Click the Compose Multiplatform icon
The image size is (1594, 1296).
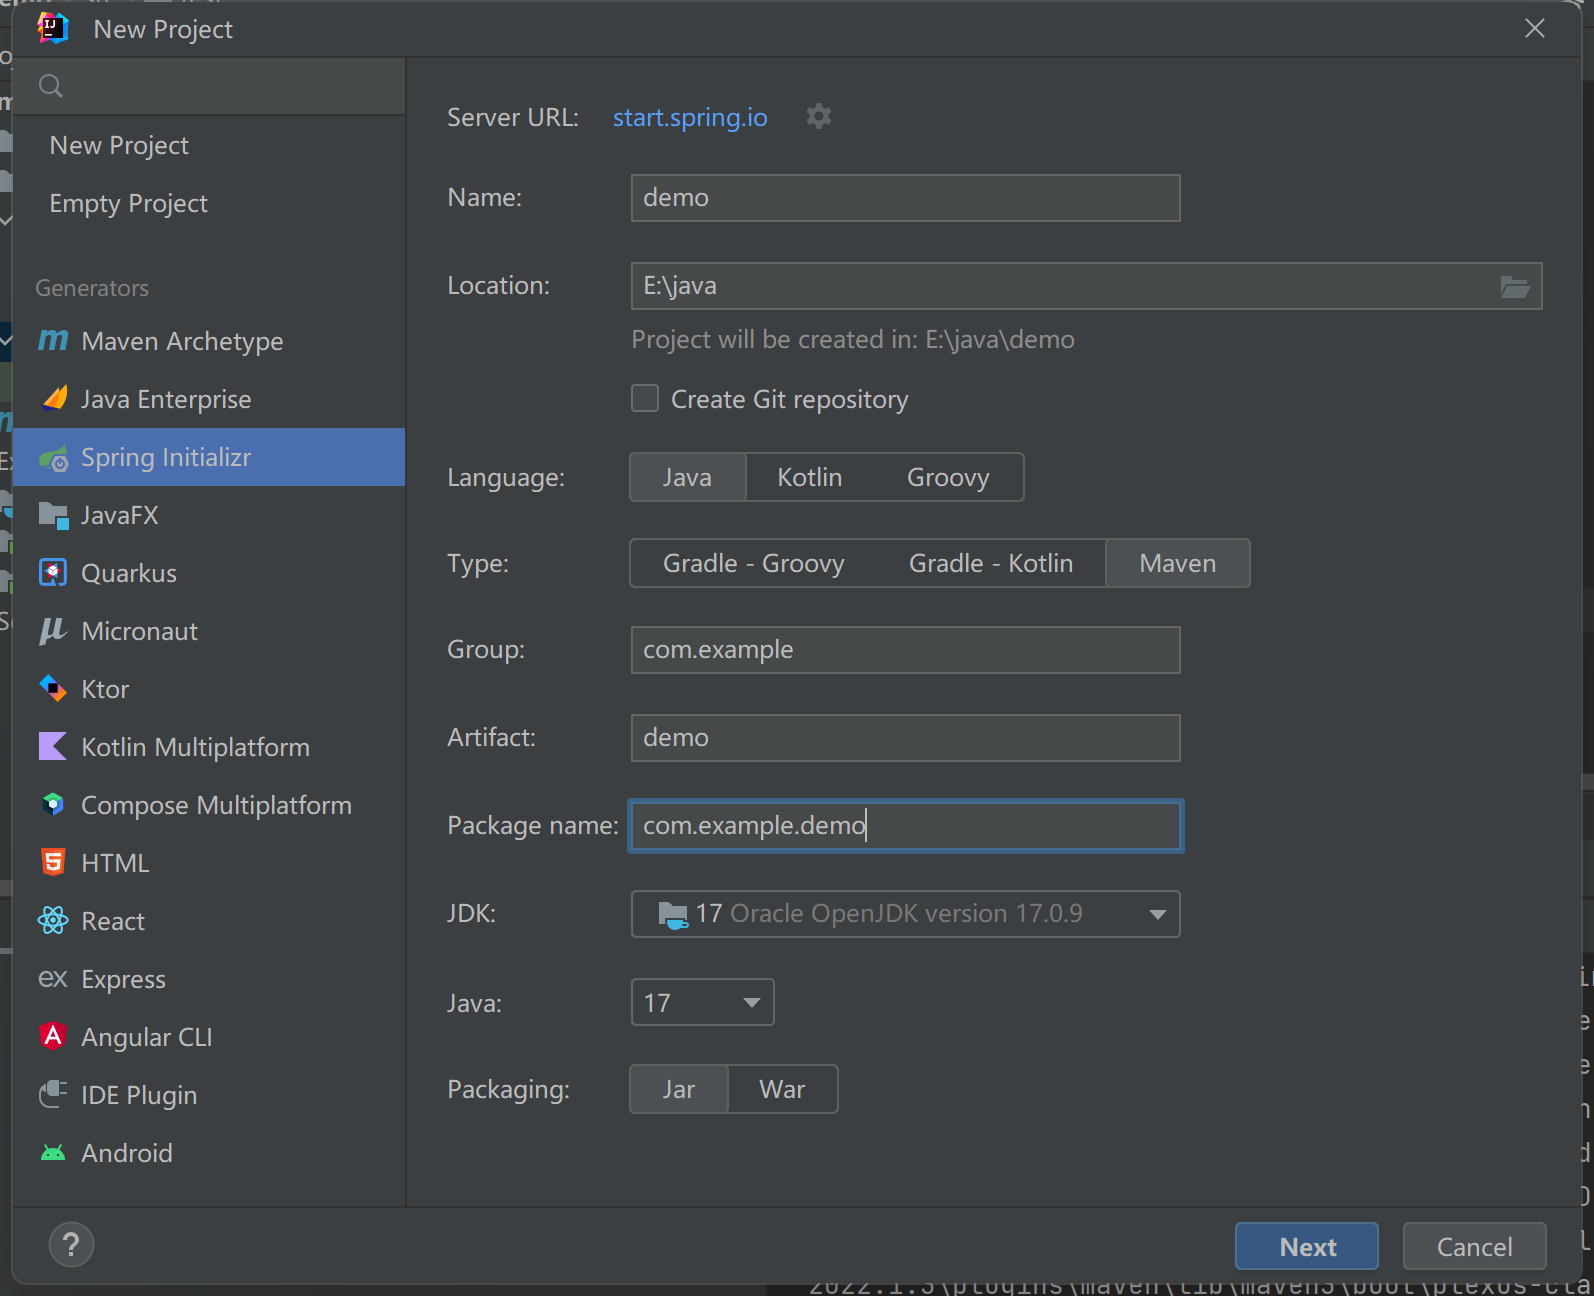pos(53,804)
